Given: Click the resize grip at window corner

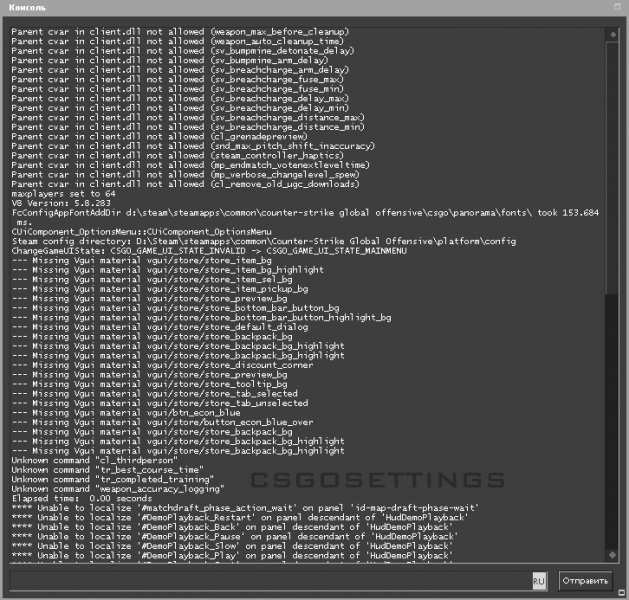Looking at the screenshot, I should [622, 592].
